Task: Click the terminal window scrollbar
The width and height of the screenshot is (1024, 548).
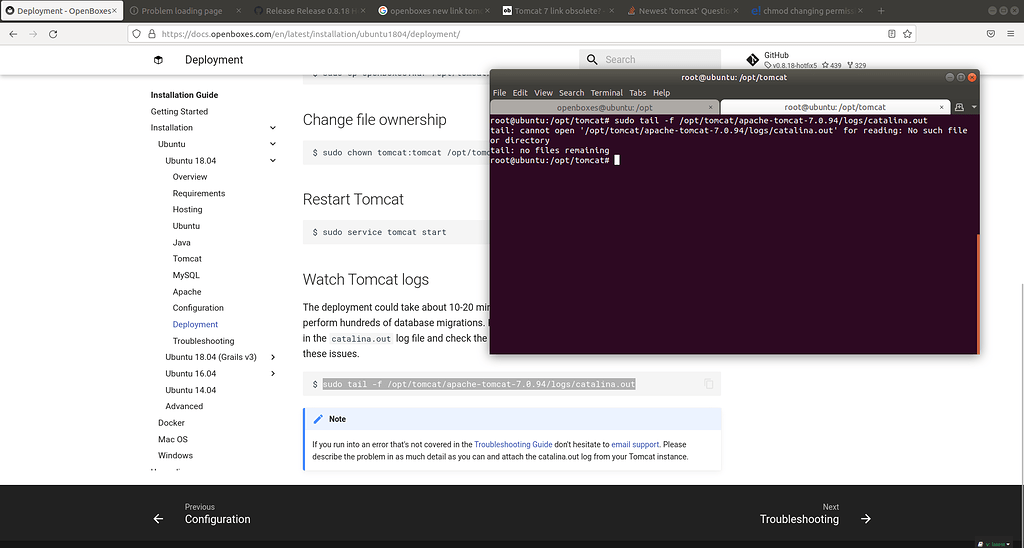Action: pos(977,294)
